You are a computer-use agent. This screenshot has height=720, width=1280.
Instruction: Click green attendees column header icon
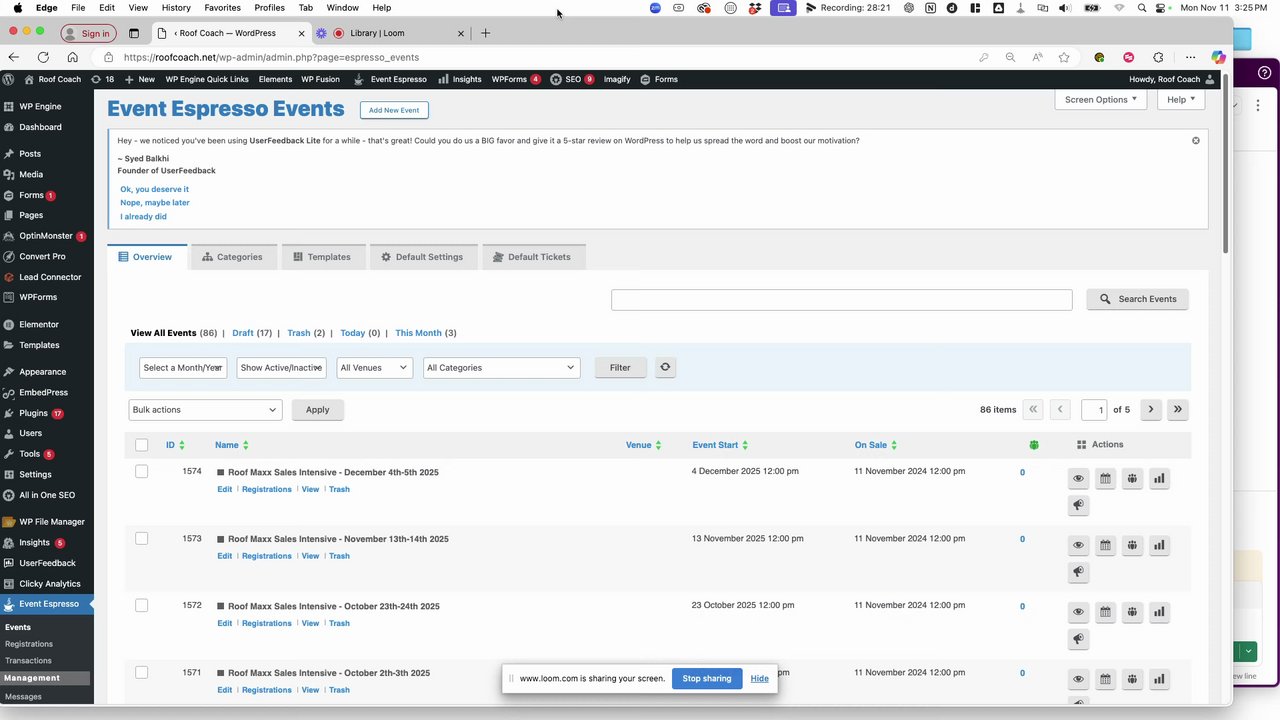click(x=1034, y=445)
